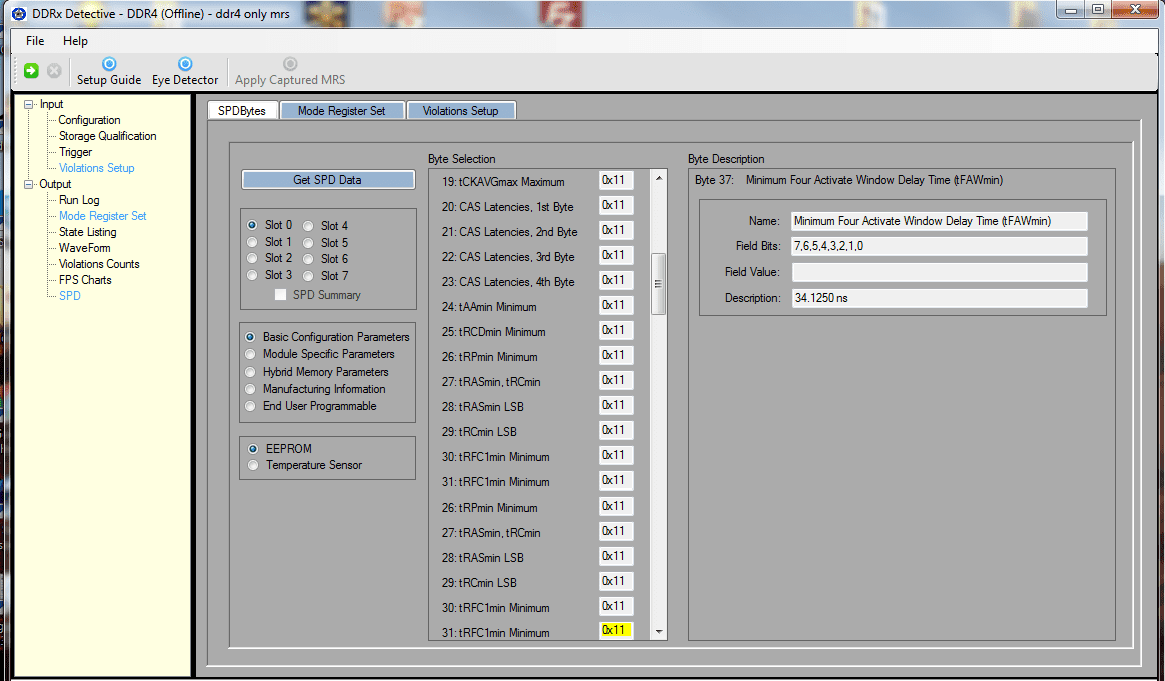
Task: Minimize the DDRx Detective window
Action: [1071, 10]
